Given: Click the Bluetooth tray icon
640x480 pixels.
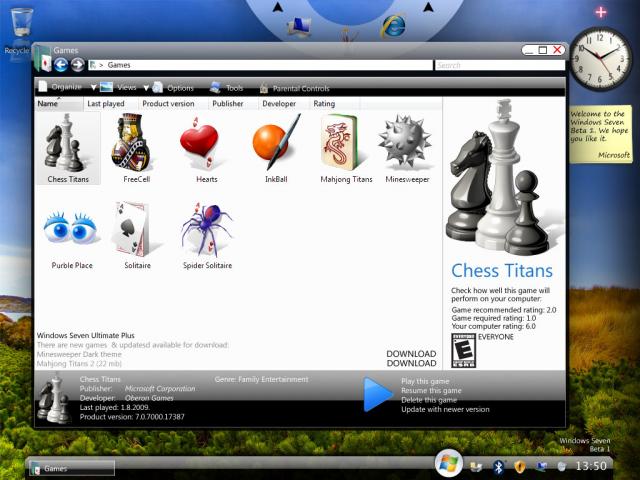Looking at the screenshot, I should 498,467.
